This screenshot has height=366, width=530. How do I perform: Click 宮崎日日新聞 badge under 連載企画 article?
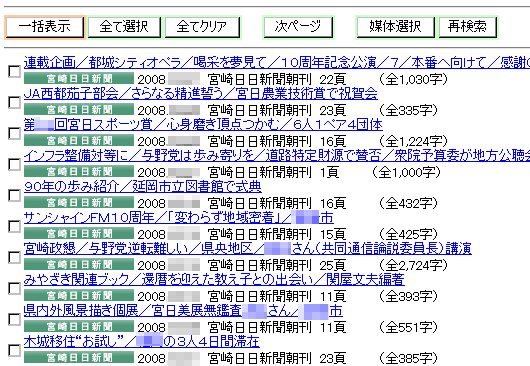click(79, 79)
